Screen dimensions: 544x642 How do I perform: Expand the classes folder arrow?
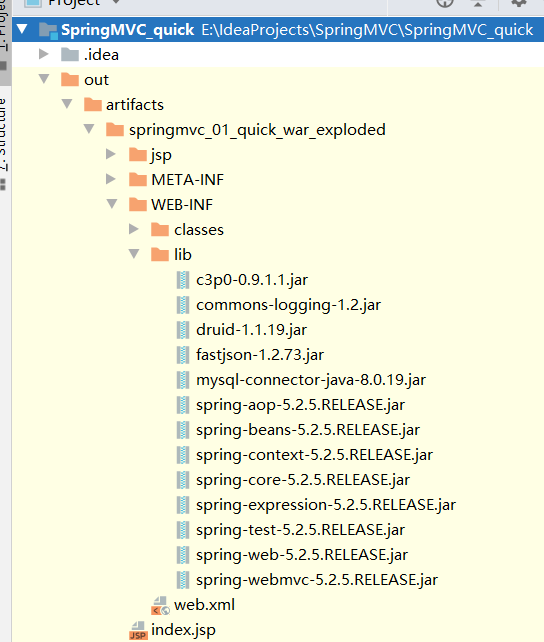133,229
